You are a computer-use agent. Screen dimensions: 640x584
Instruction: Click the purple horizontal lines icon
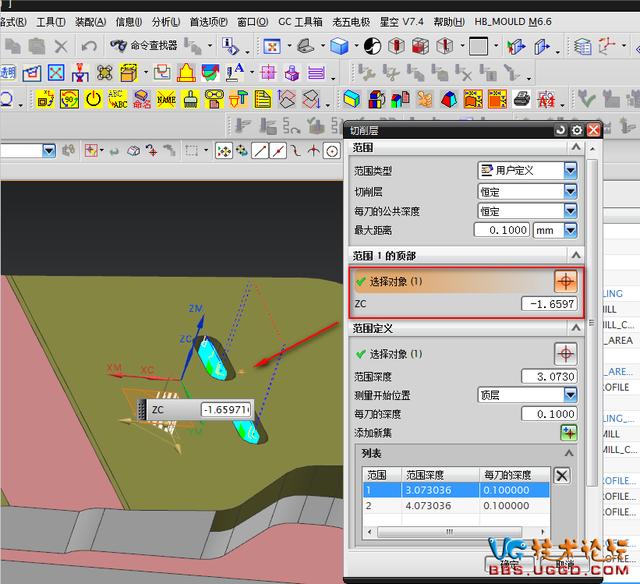[x=316, y=73]
